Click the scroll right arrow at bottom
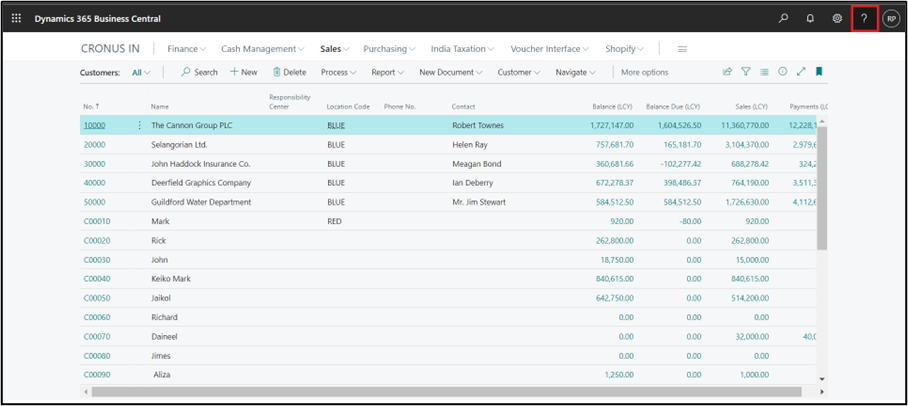Image resolution: width=908 pixels, height=406 pixels. 822,392
